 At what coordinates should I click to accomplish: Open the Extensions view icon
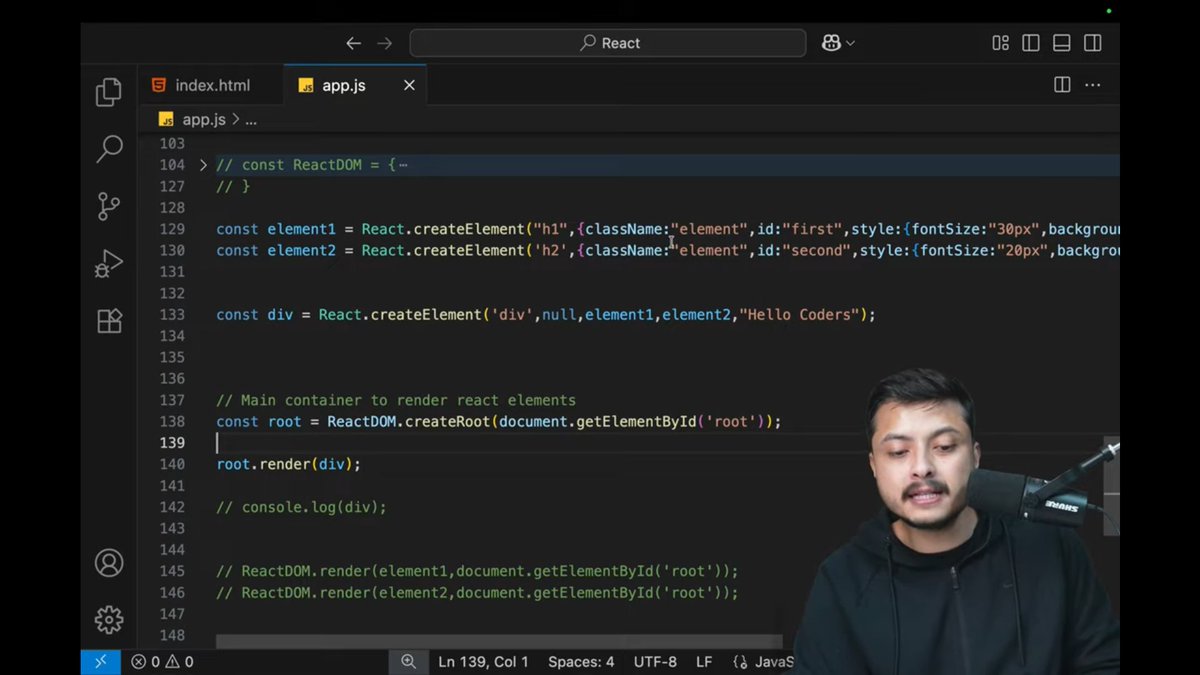pyautogui.click(x=109, y=320)
